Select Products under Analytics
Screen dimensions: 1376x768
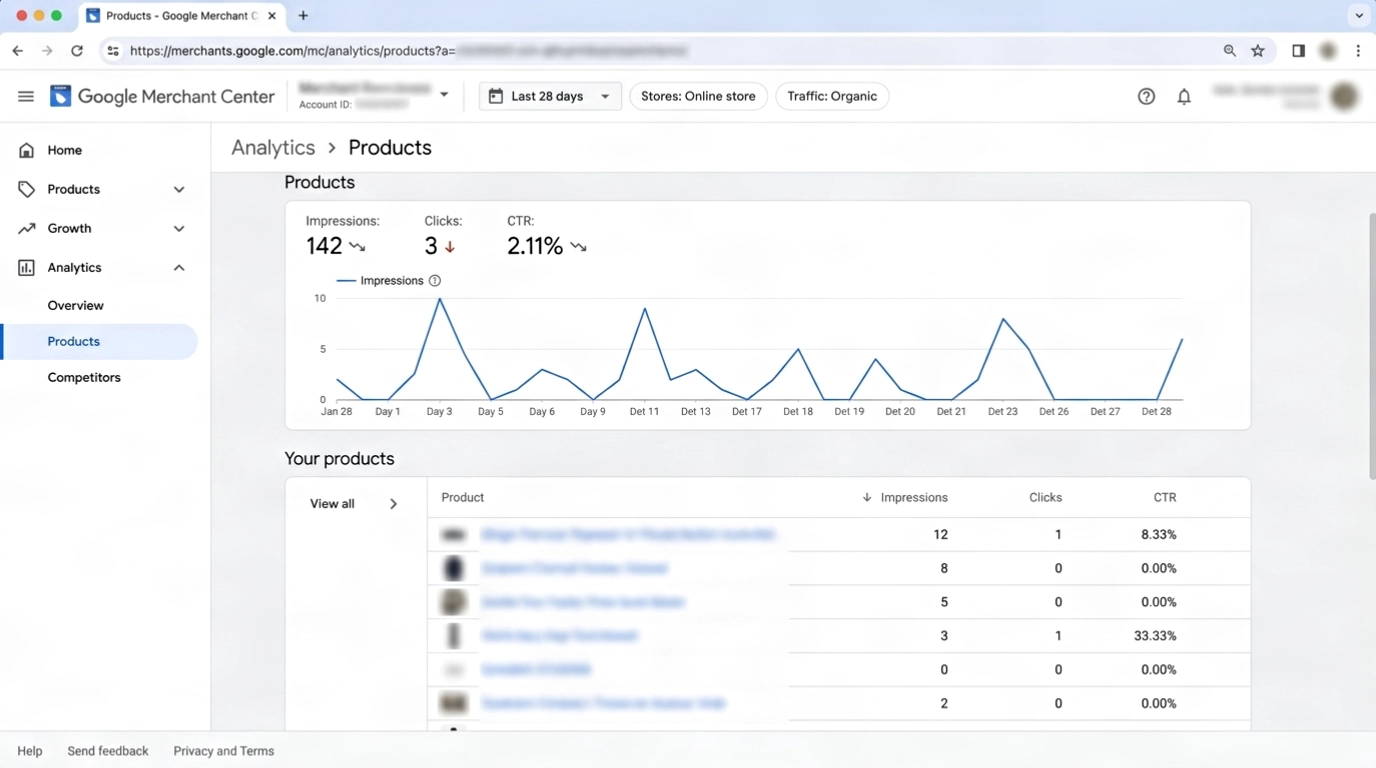pyautogui.click(x=100, y=342)
